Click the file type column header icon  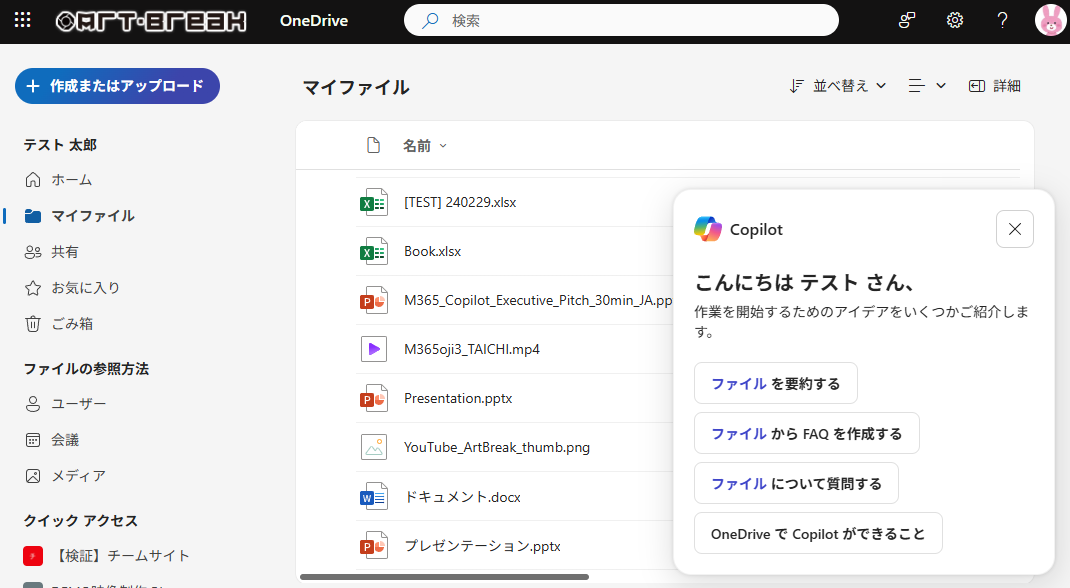pos(374,146)
